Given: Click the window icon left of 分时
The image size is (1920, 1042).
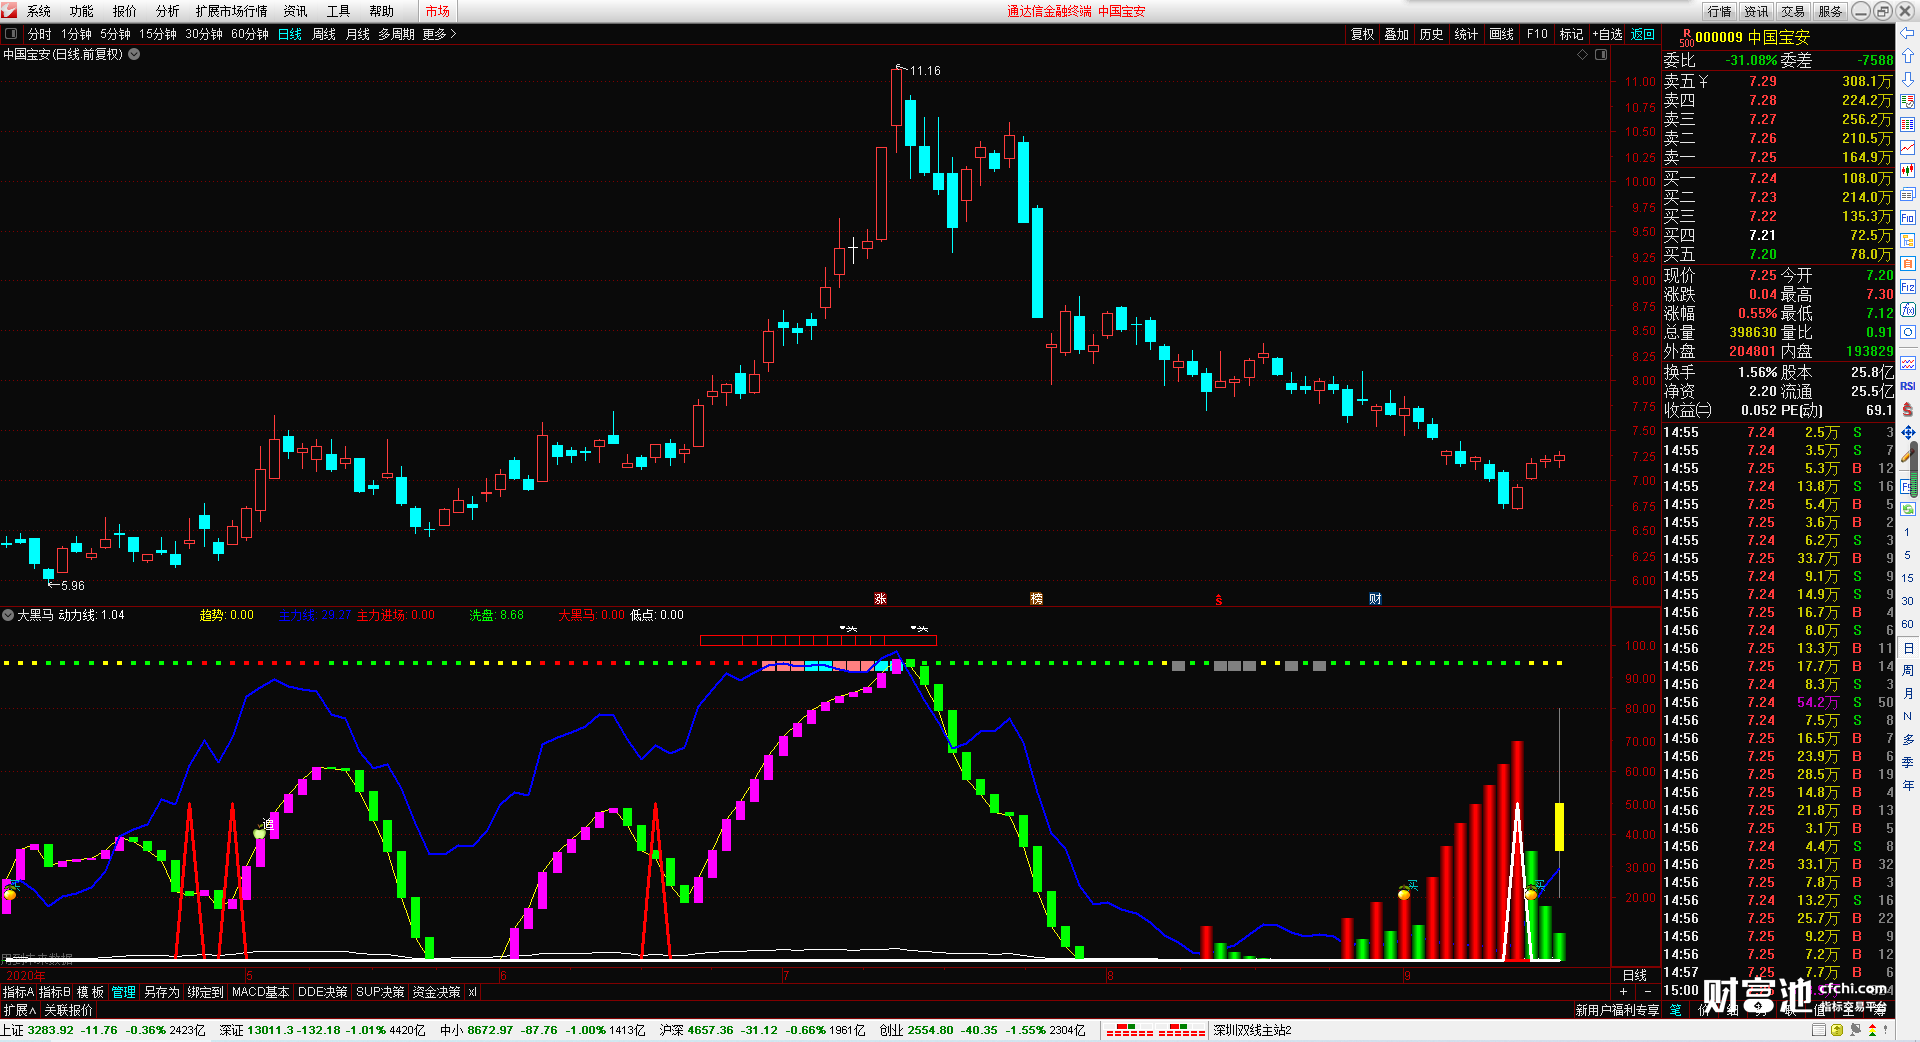Looking at the screenshot, I should pyautogui.click(x=11, y=33).
